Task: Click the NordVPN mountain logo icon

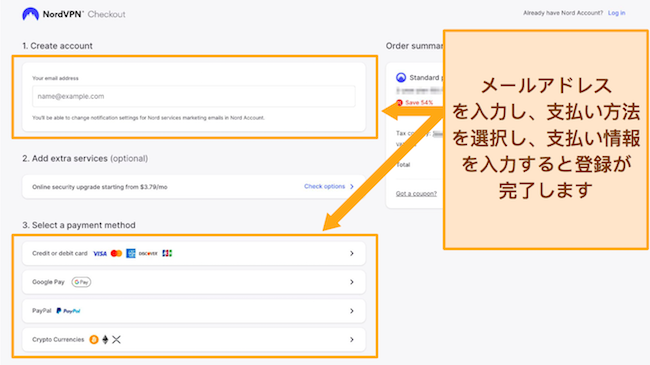Action: point(30,14)
